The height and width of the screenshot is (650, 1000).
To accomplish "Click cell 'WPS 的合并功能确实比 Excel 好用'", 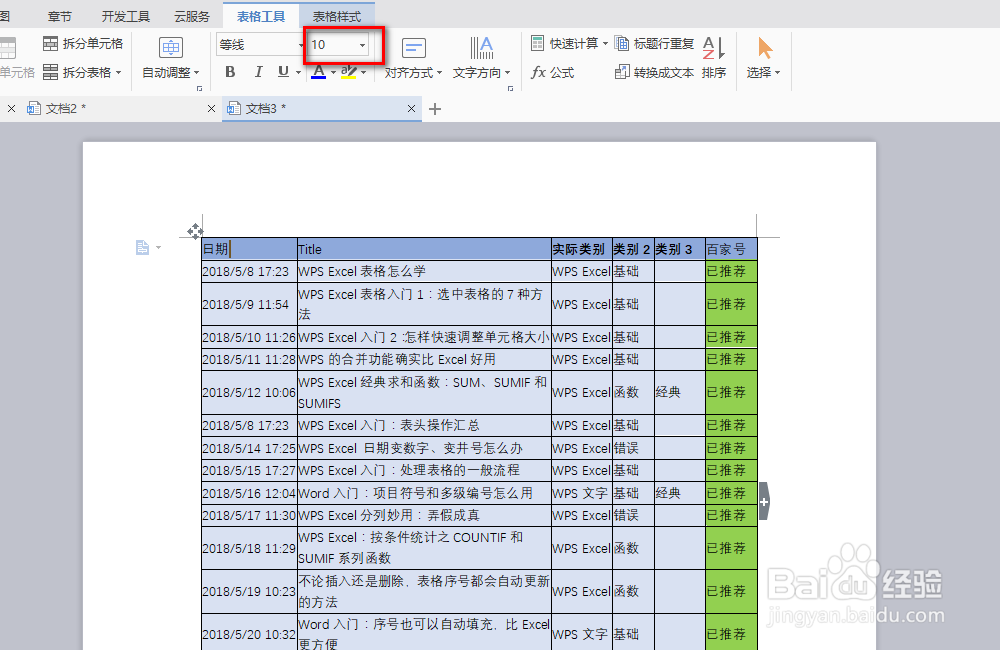I will pos(424,359).
